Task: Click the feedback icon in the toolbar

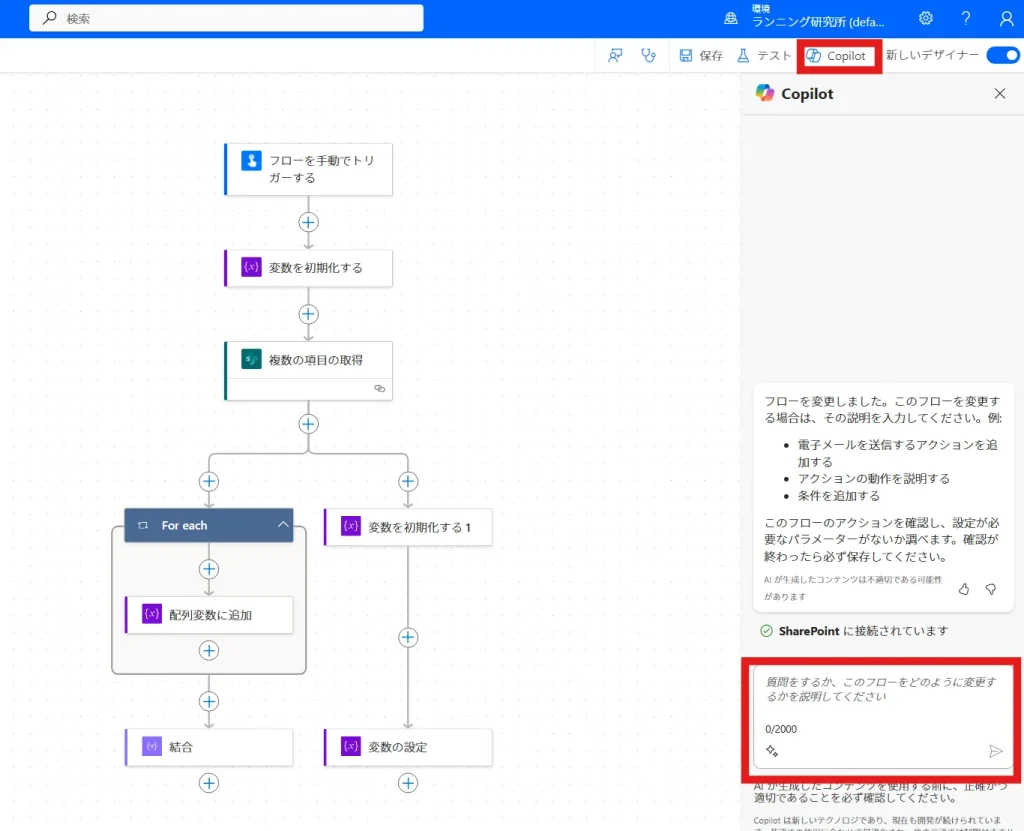Action: [x=616, y=56]
